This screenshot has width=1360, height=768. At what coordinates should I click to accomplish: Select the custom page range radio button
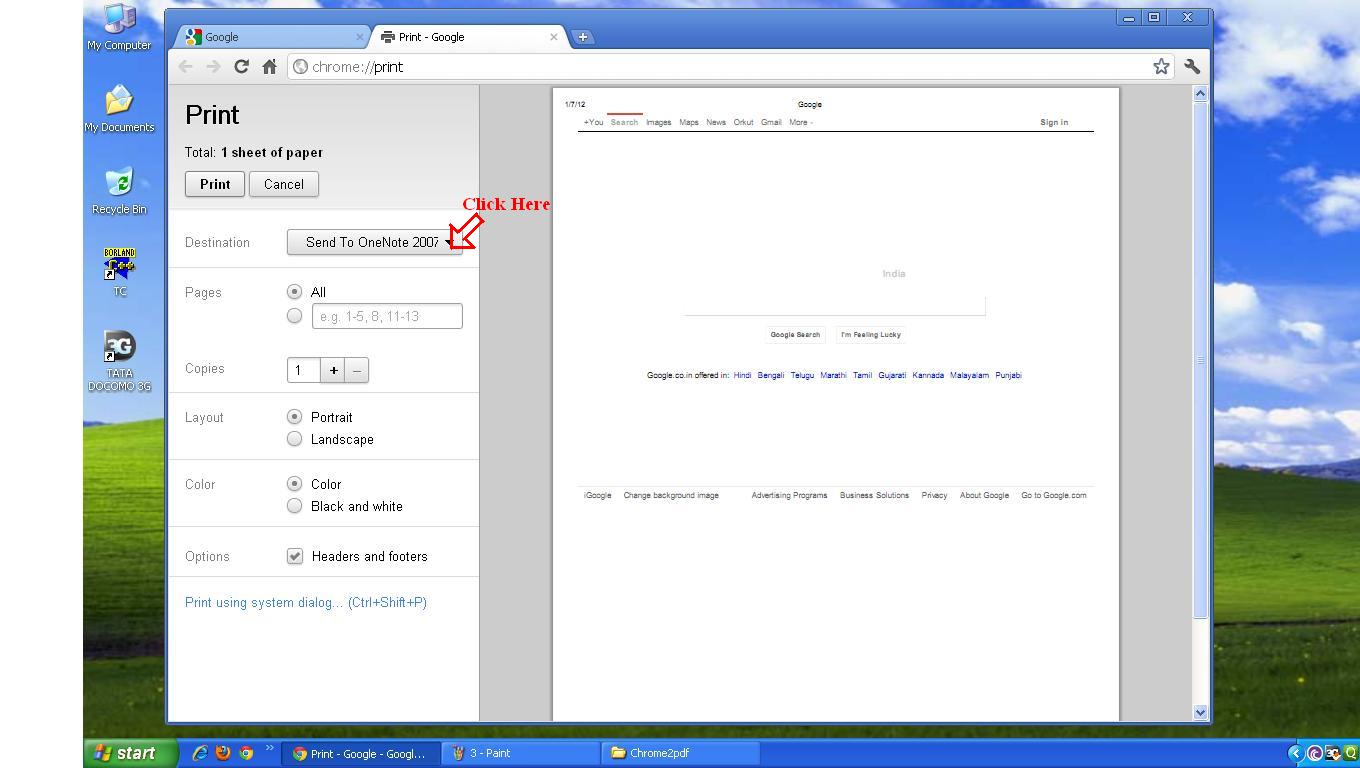click(294, 316)
